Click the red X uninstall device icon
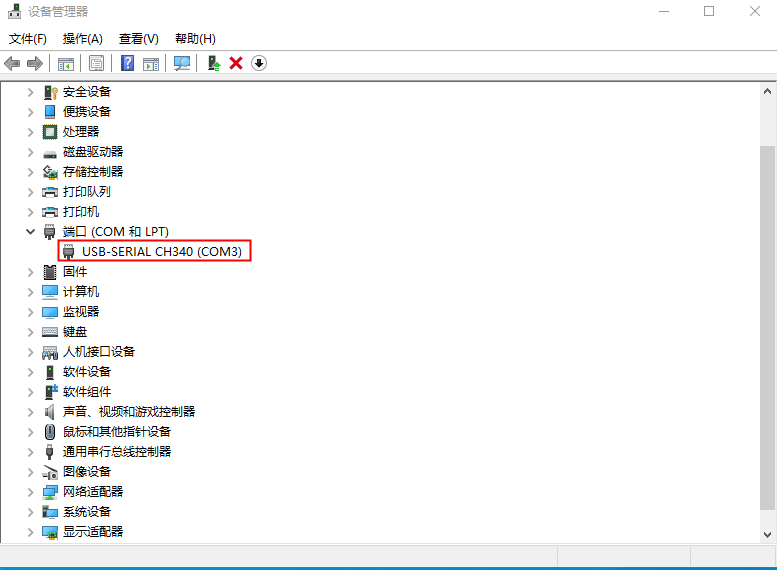This screenshot has width=777, height=570. [x=236, y=63]
